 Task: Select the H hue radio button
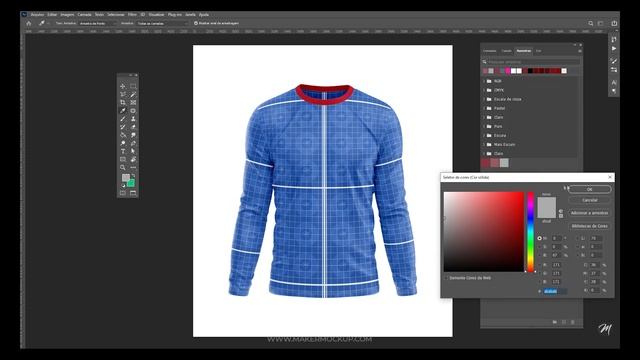[540, 238]
